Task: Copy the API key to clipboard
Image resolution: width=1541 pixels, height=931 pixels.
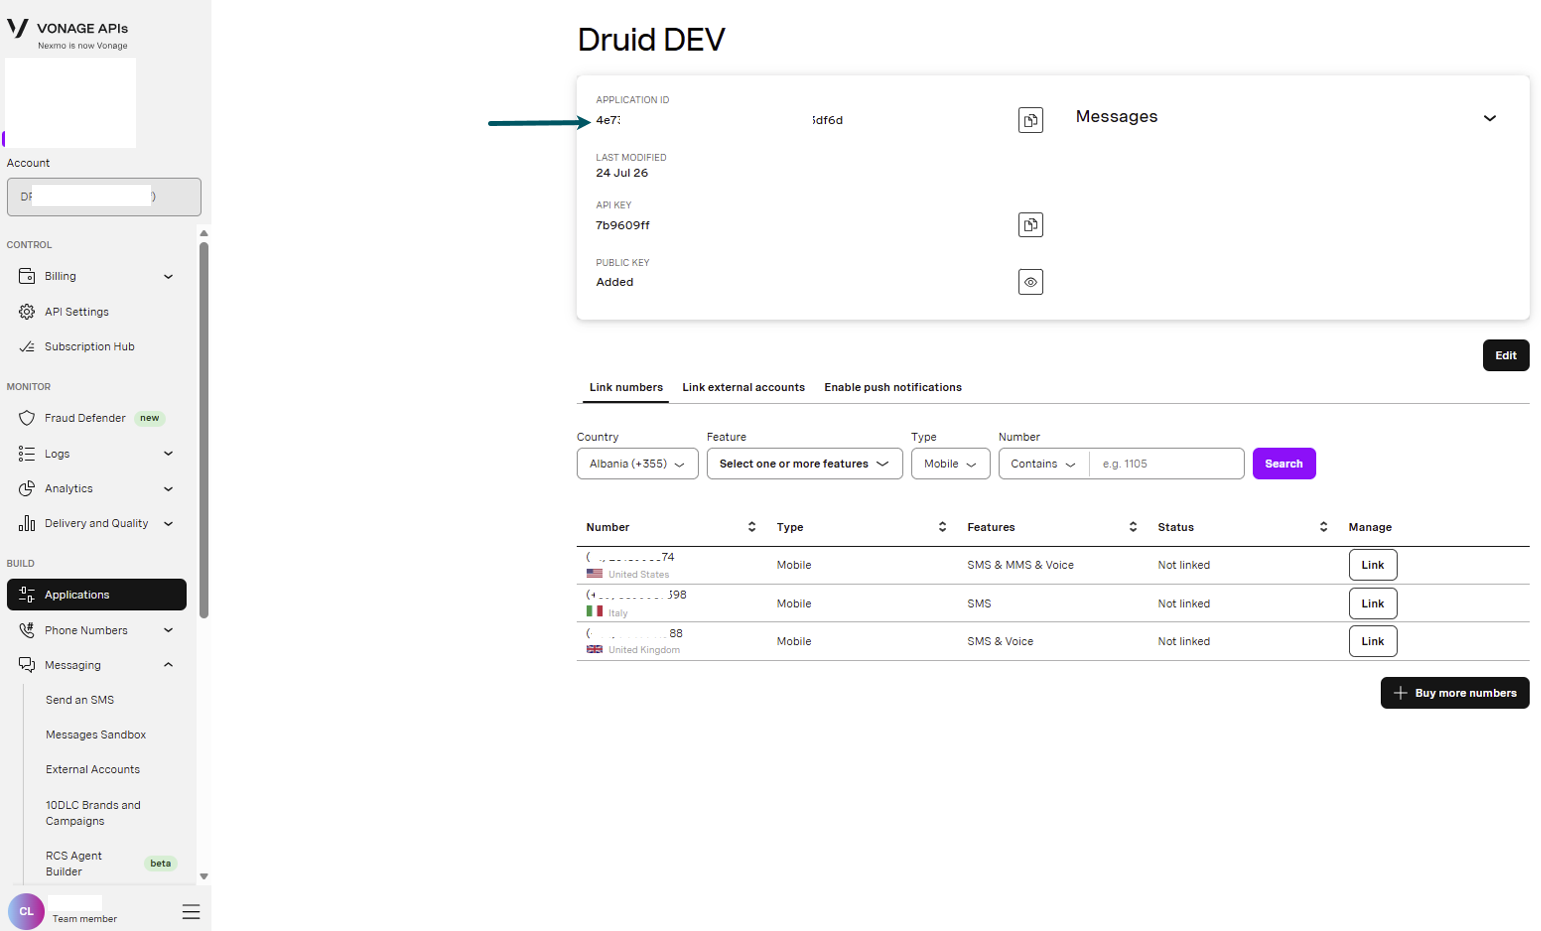Action: pos(1030,225)
